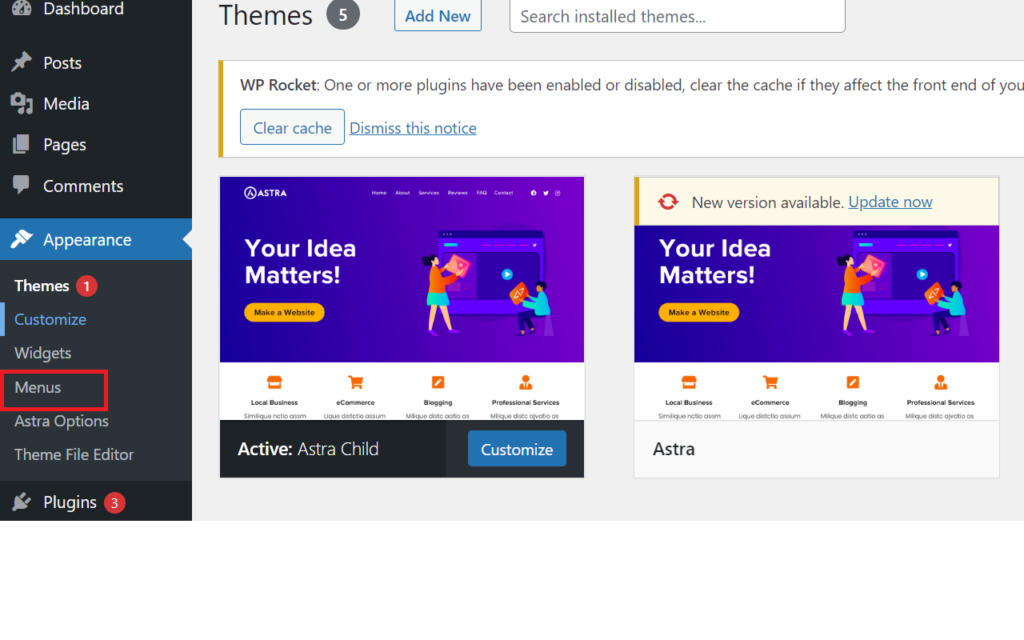Dismiss the WP Rocket notice
This screenshot has height=640, width=1024.
[x=413, y=128]
